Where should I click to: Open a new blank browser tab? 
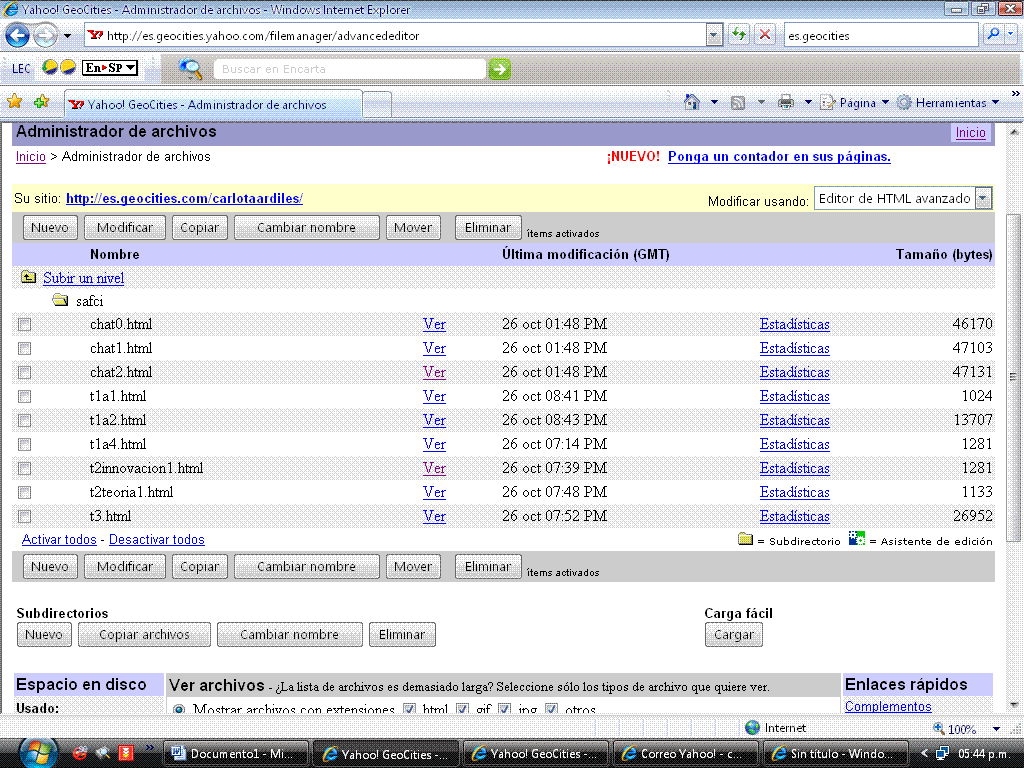point(377,104)
